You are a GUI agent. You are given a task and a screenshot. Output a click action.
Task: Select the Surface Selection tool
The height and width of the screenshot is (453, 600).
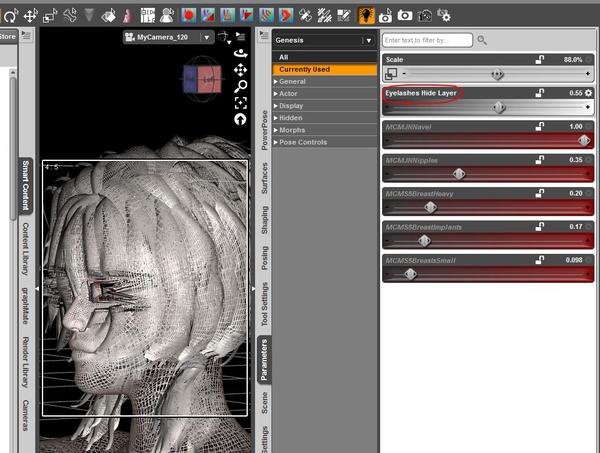(109, 16)
